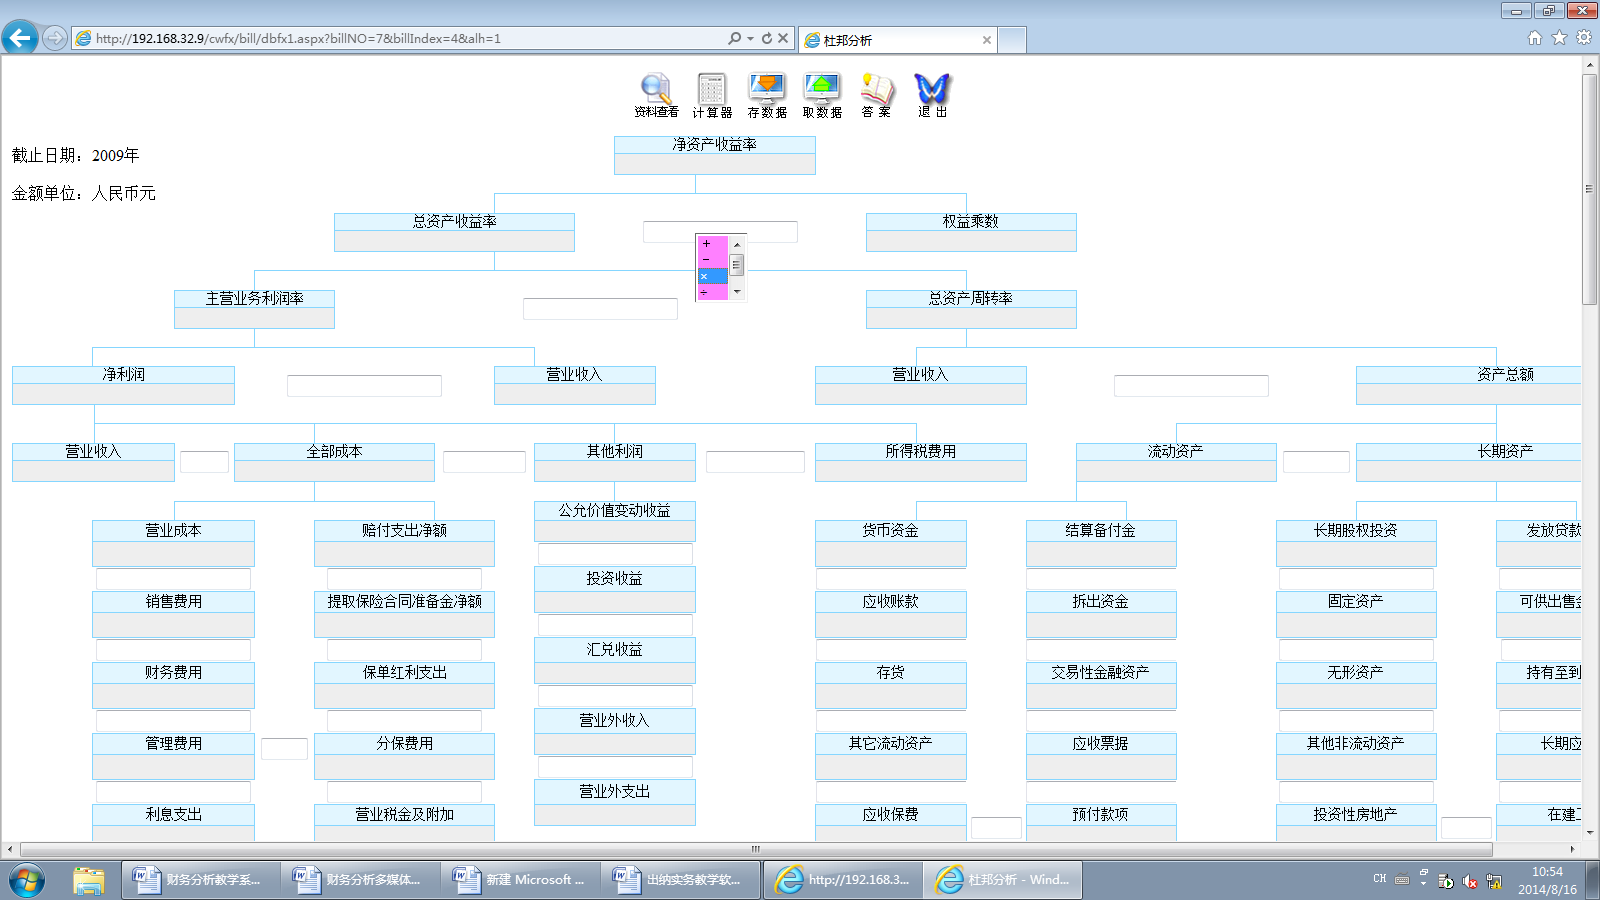Refresh the page with the reload icon
Screen dimensions: 1600x900
pyautogui.click(x=767, y=38)
